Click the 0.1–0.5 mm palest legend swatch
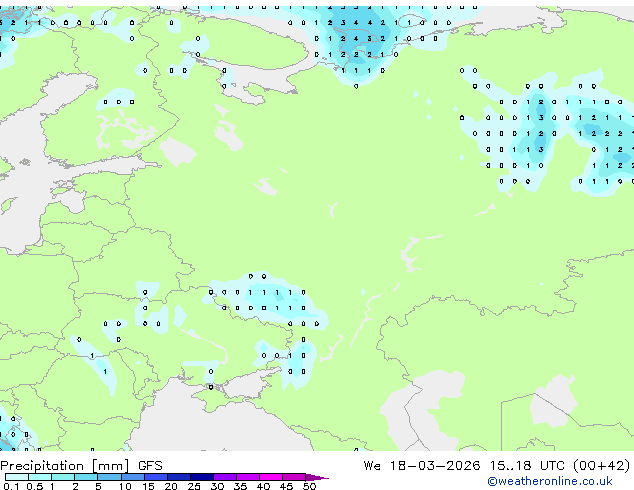The height and width of the screenshot is (490, 634). [17, 477]
